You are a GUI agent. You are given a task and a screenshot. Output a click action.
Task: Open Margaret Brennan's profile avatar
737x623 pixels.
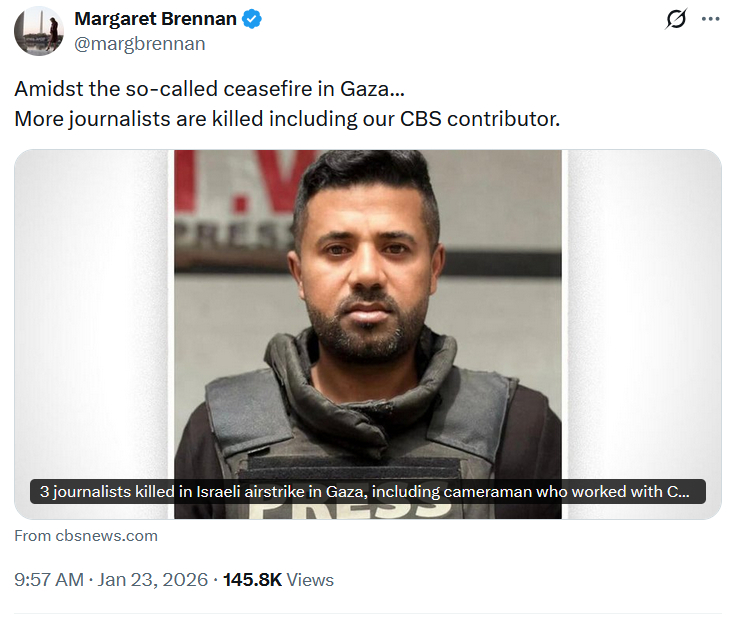(39, 31)
